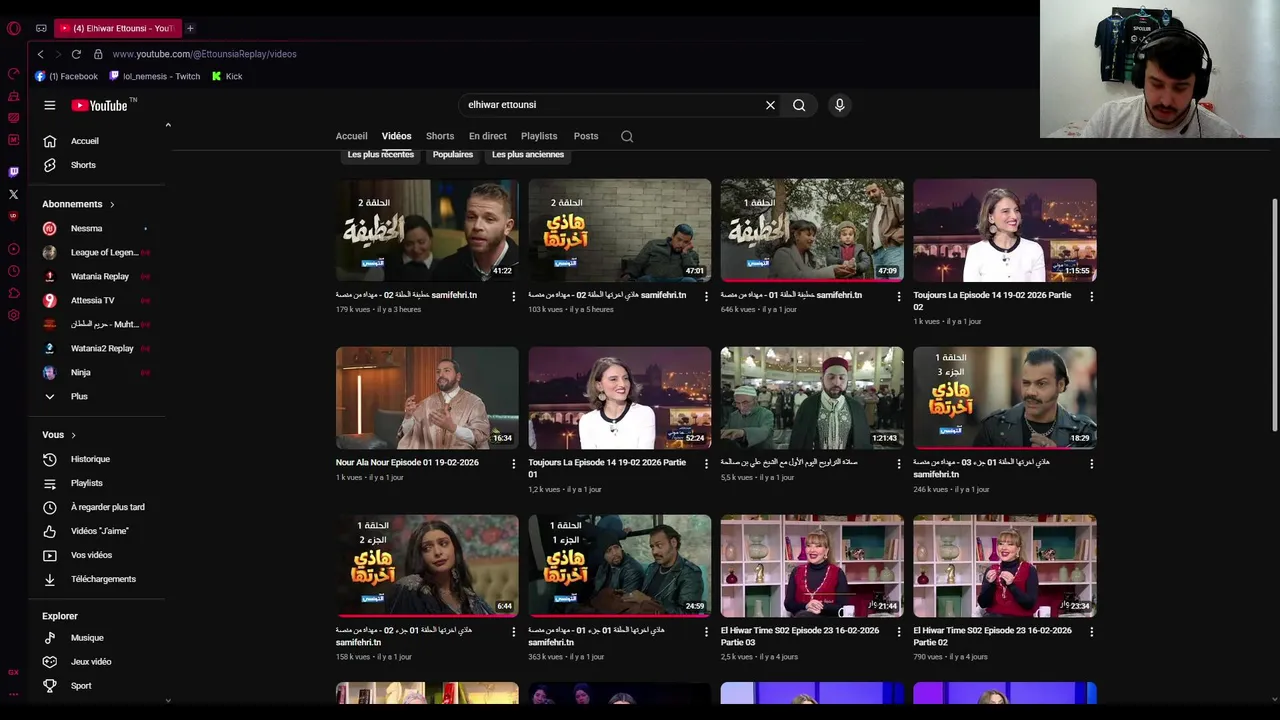Switch to the channel Shorts tab
The height and width of the screenshot is (720, 1280).
tap(440, 136)
